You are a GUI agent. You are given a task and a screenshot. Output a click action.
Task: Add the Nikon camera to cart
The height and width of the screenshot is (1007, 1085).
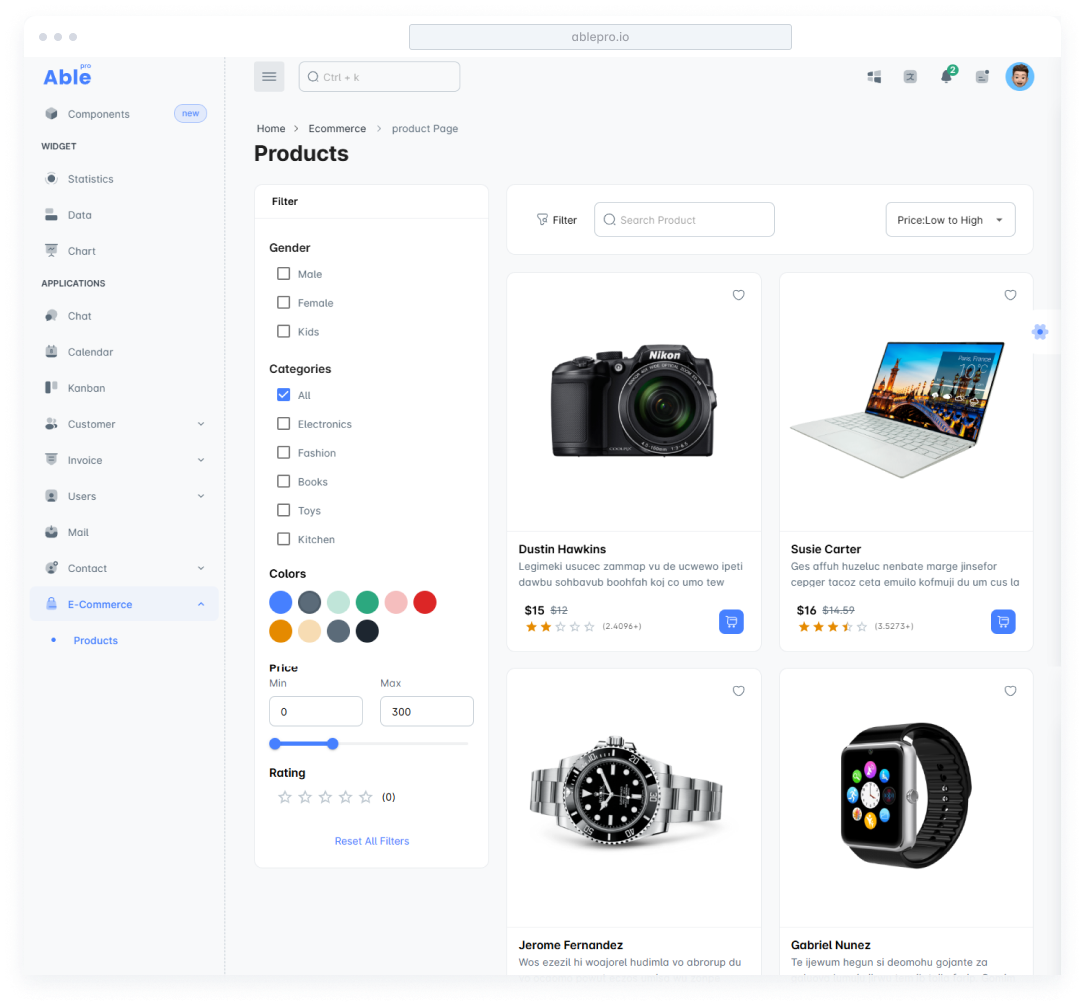(731, 621)
